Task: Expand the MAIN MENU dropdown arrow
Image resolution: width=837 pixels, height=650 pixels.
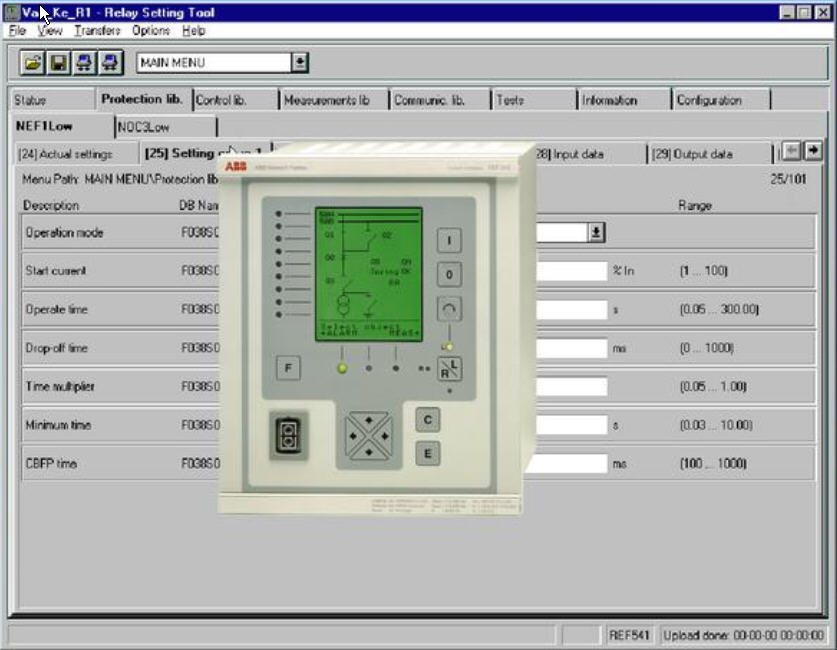Action: [x=300, y=63]
